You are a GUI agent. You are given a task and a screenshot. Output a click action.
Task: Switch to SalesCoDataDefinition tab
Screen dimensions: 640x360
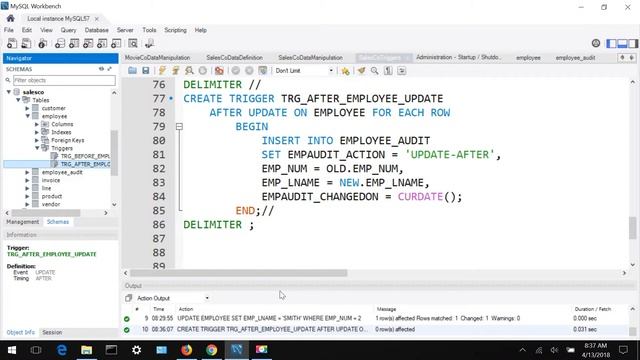pos(234,58)
